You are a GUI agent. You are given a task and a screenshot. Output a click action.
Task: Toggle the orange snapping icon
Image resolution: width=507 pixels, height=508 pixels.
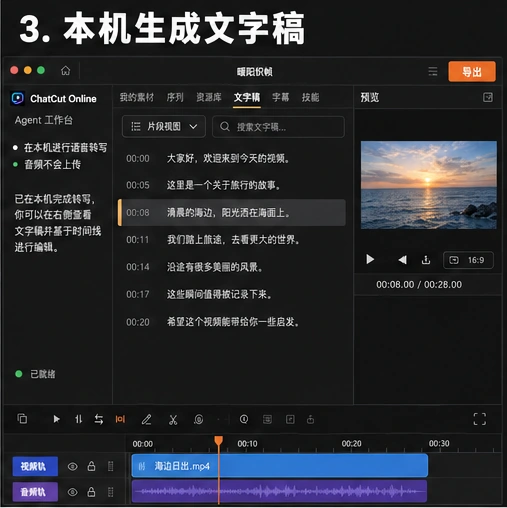[120, 419]
